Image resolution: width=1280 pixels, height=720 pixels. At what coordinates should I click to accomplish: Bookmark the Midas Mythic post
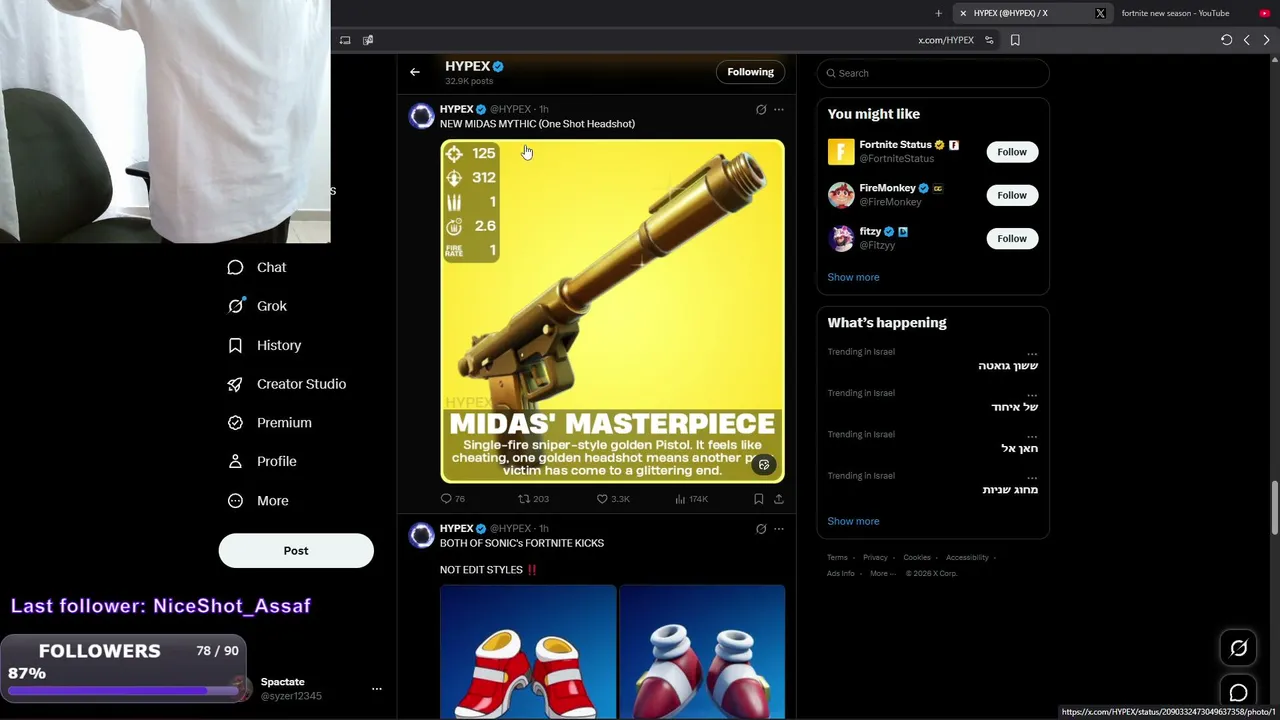(759, 498)
